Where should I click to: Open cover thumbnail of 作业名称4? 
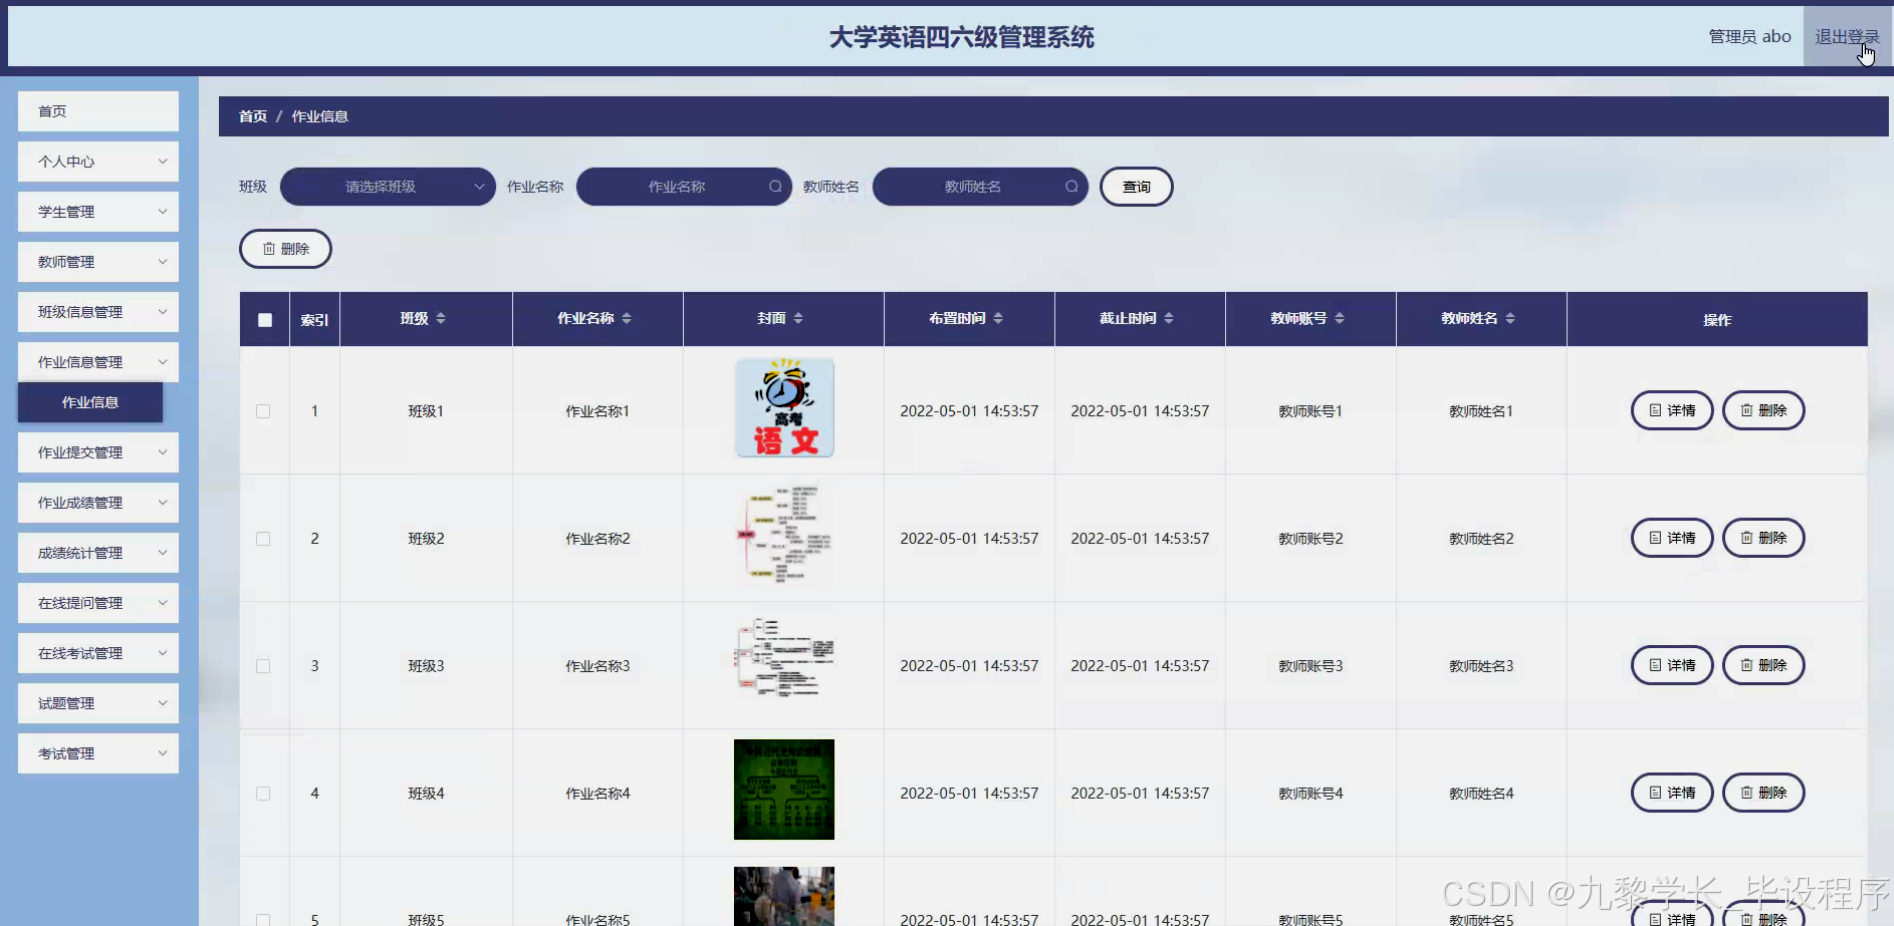click(x=784, y=789)
